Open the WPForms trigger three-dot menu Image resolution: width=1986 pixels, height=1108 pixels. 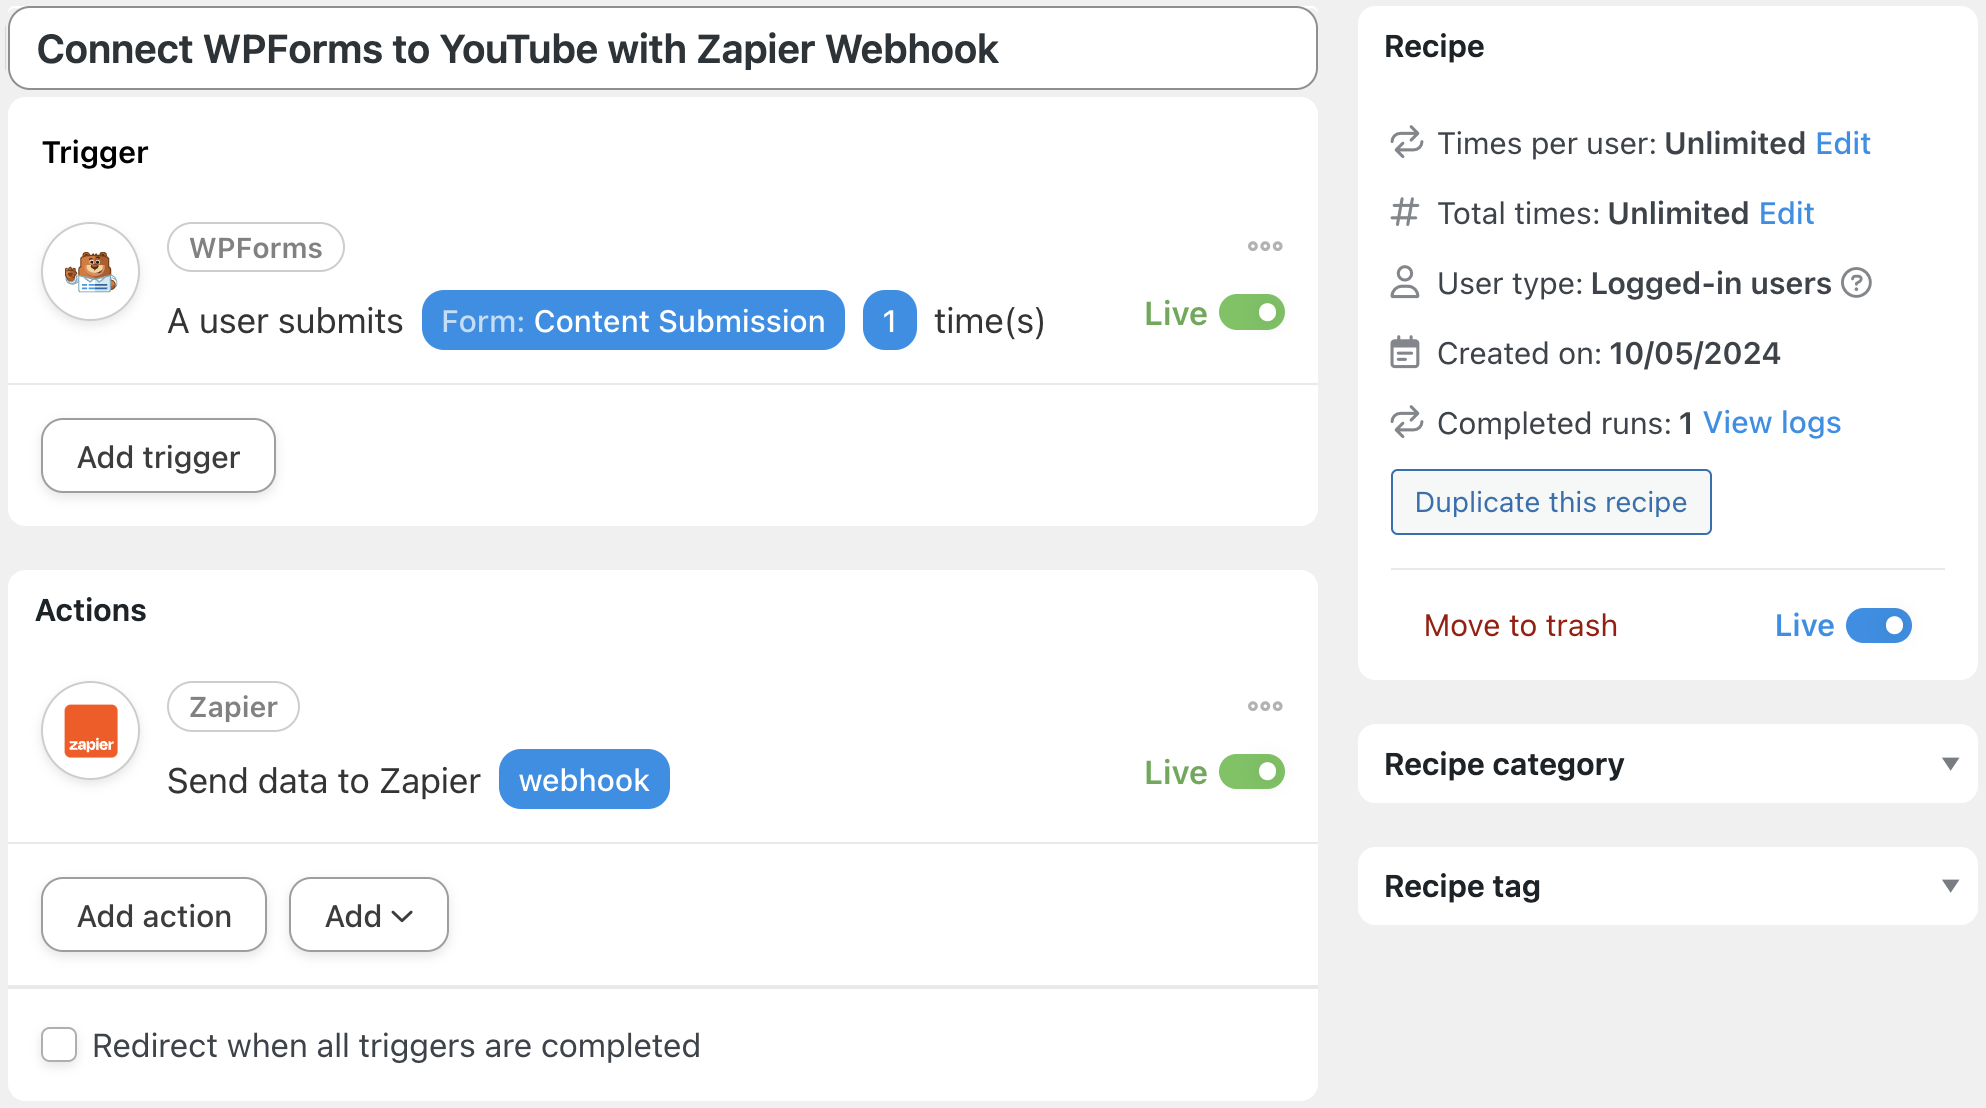tap(1264, 246)
